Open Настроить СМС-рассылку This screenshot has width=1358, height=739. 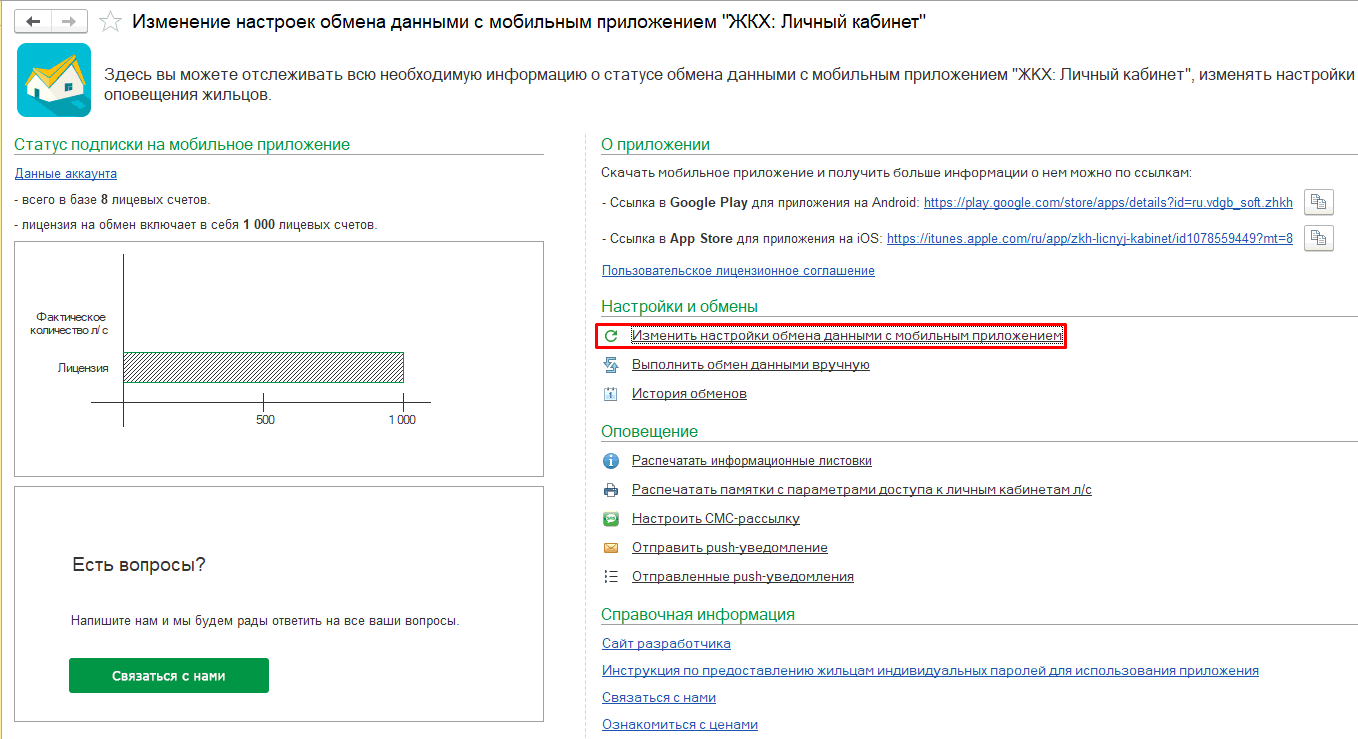click(x=716, y=519)
